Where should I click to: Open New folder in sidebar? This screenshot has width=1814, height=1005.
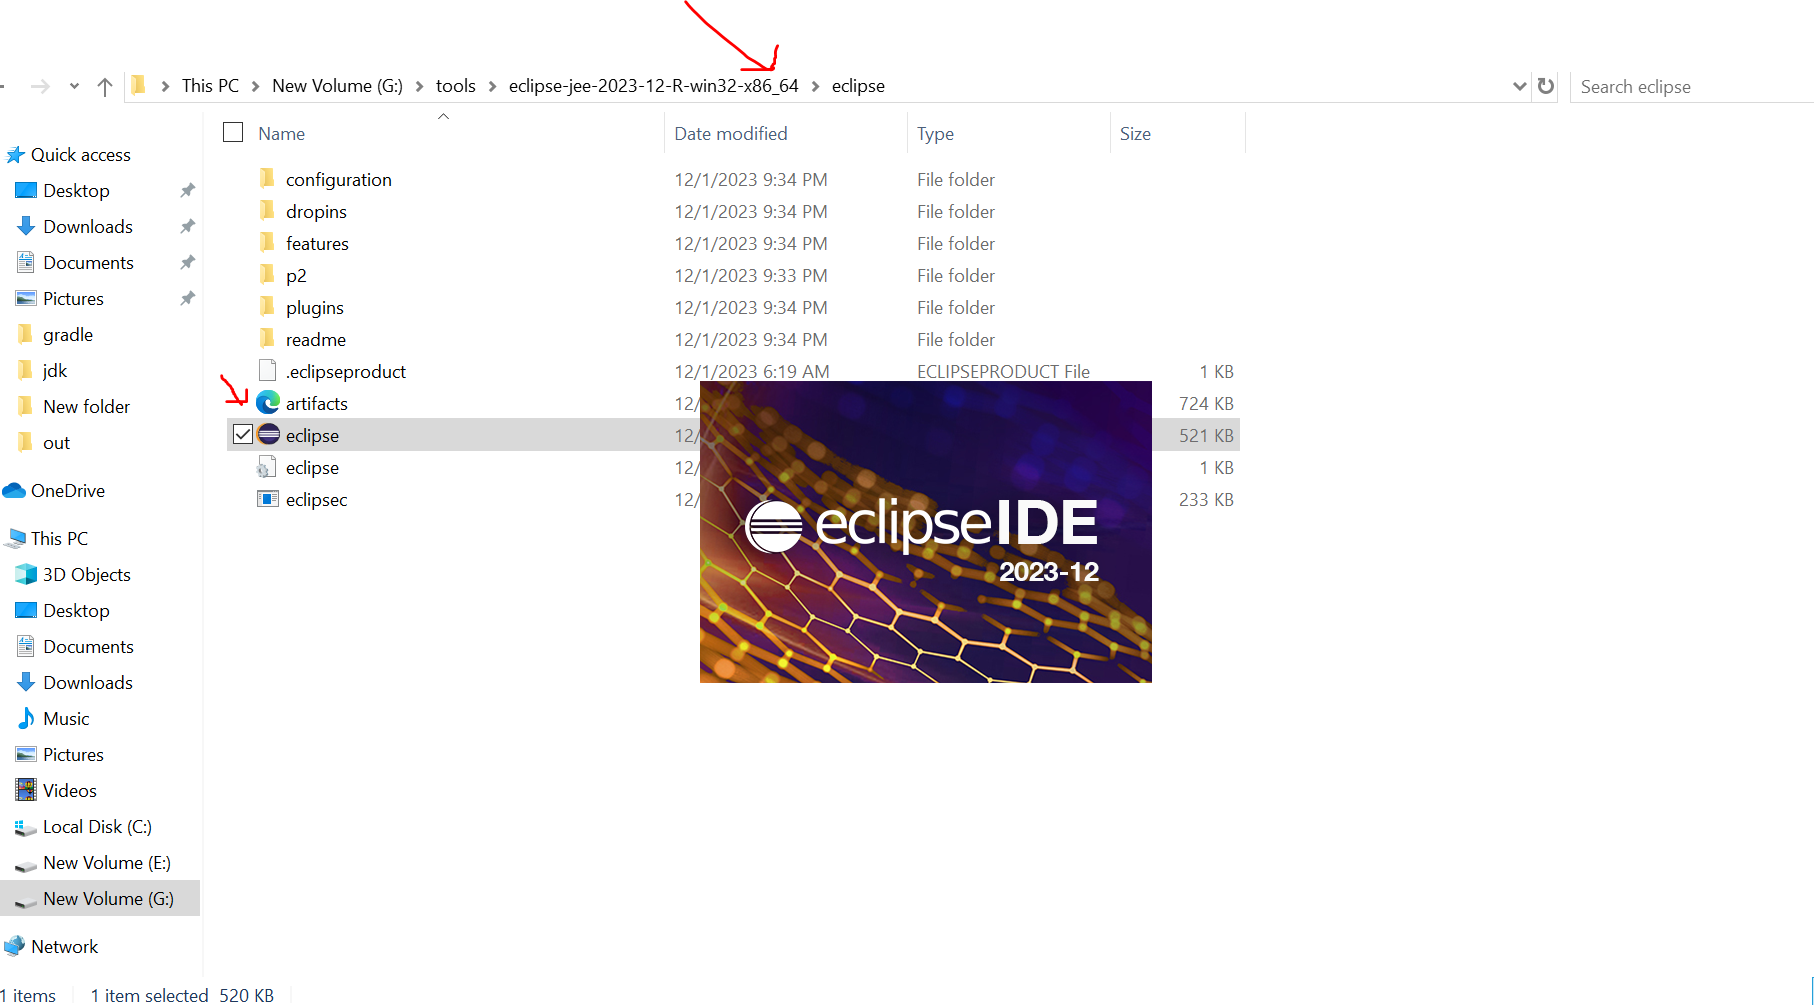[86, 407]
